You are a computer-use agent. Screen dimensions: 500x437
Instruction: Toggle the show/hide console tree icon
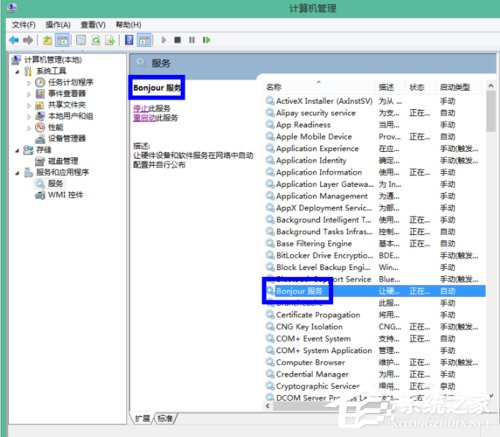62,40
